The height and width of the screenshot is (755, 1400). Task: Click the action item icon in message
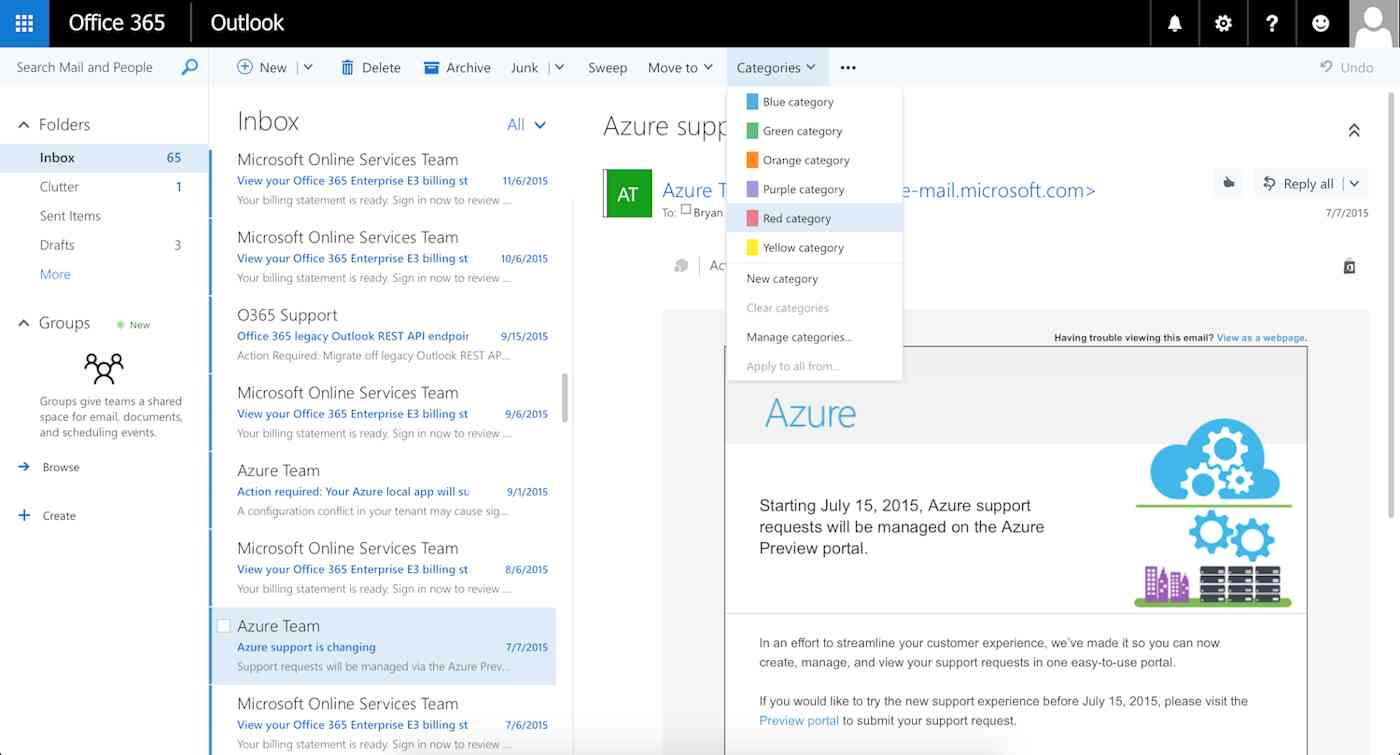(x=681, y=265)
